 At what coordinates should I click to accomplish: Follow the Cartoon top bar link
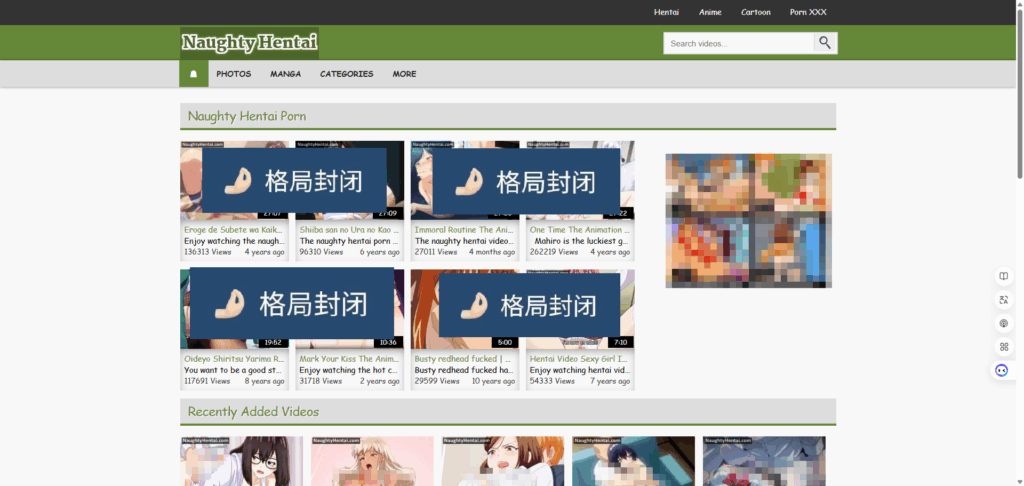click(756, 12)
